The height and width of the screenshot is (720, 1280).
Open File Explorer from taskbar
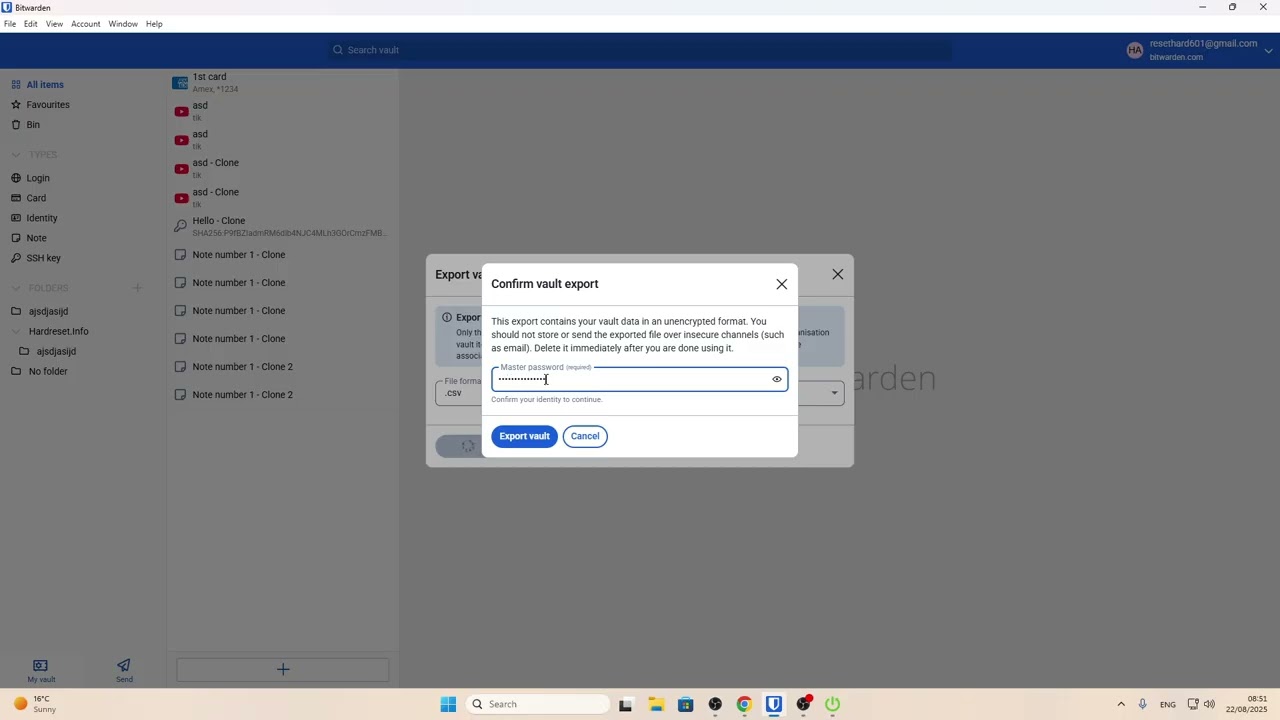pyautogui.click(x=656, y=704)
